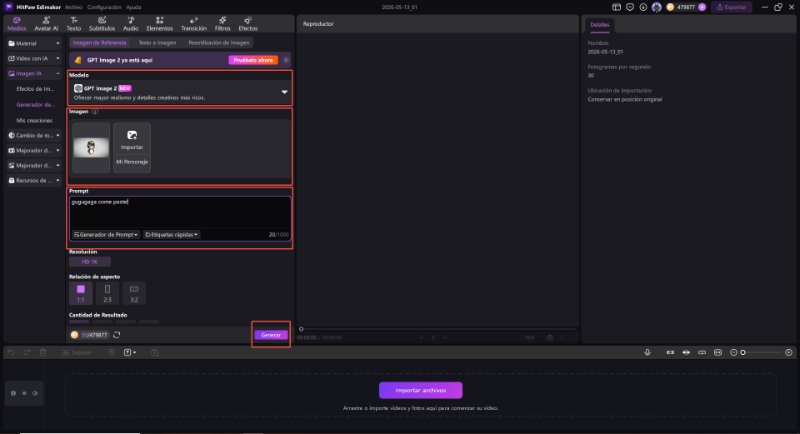Click the download icon in title bar

(x=643, y=7)
